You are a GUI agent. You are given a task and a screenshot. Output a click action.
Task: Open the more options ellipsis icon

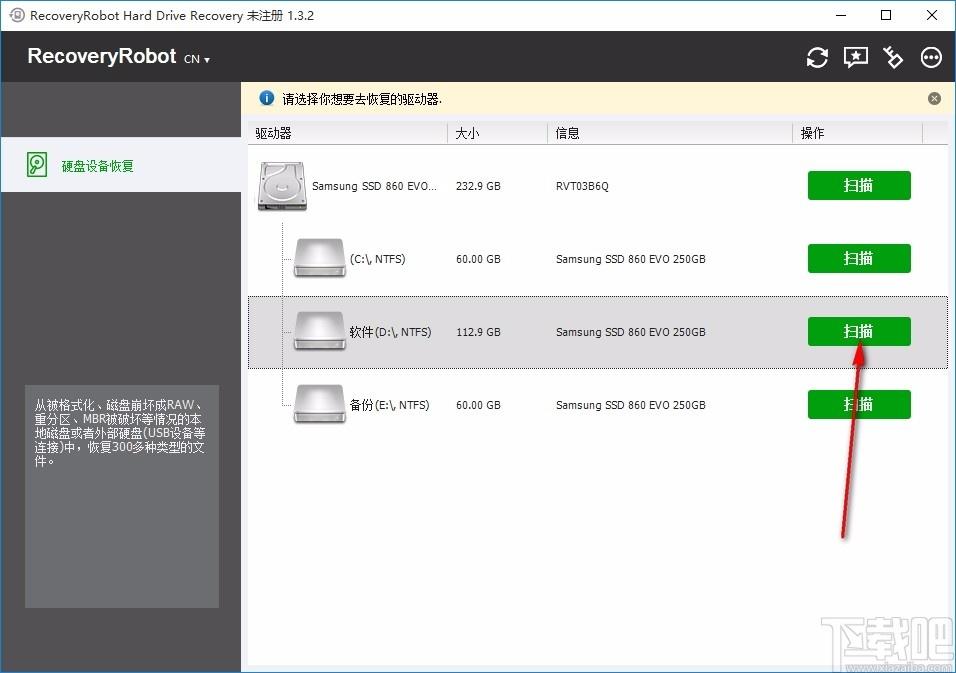tap(931, 57)
